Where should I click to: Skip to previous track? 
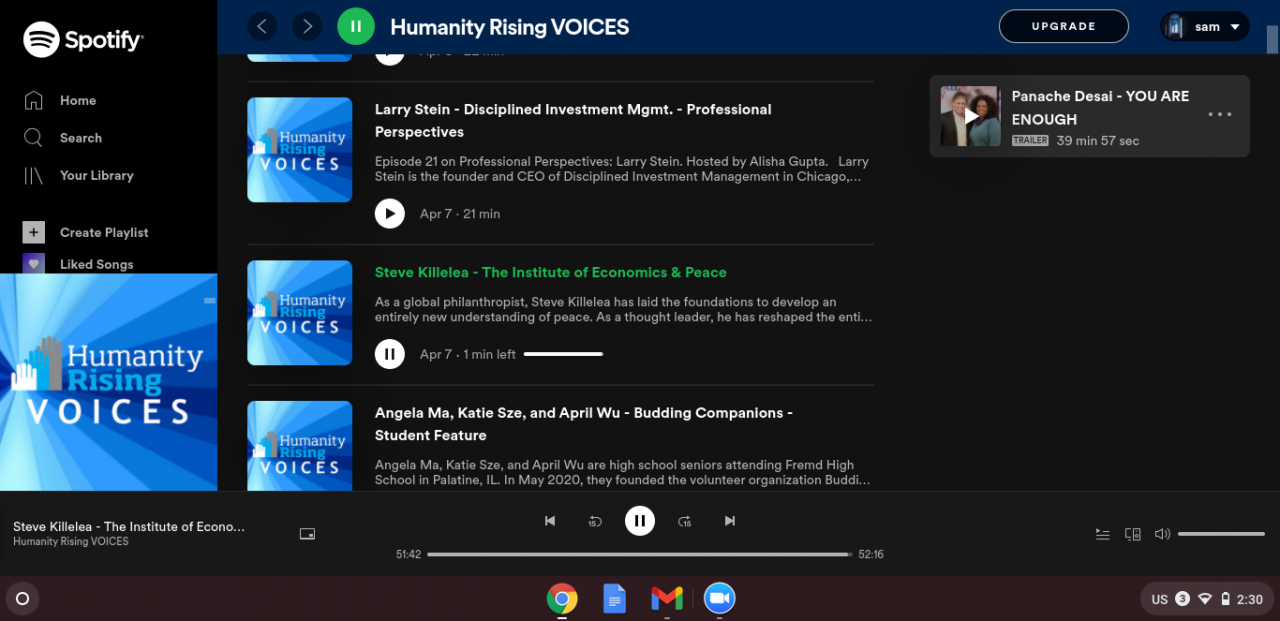(549, 521)
